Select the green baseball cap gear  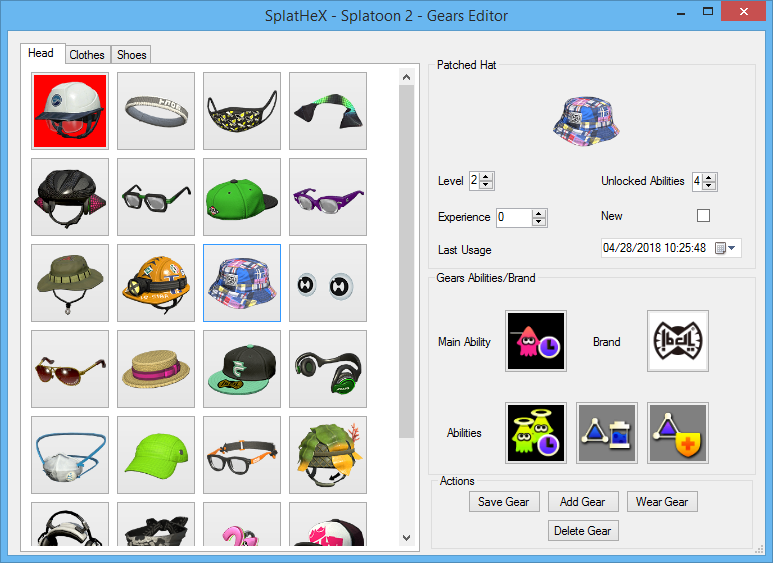pyautogui.click(x=242, y=197)
